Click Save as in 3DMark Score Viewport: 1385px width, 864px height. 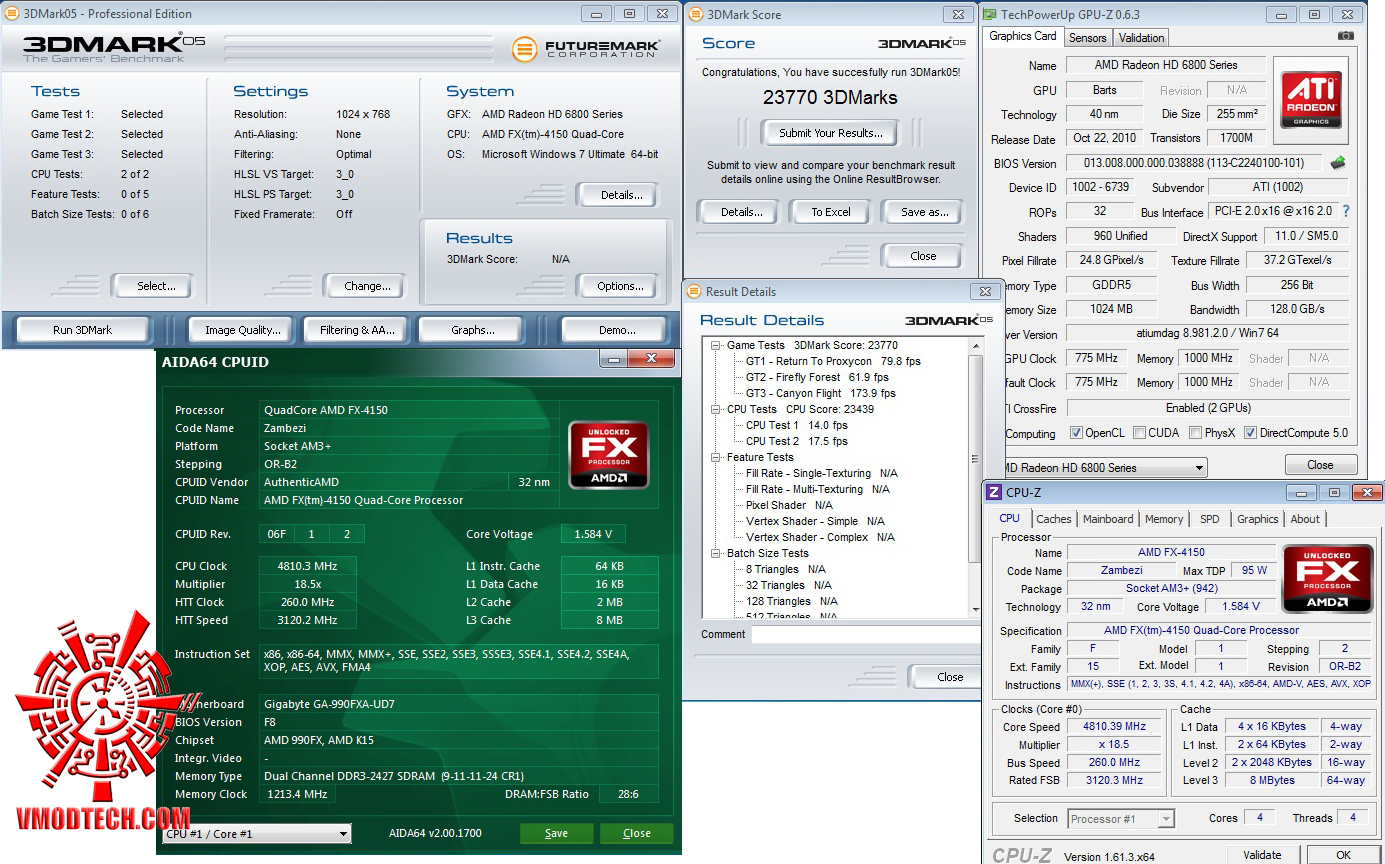924,212
